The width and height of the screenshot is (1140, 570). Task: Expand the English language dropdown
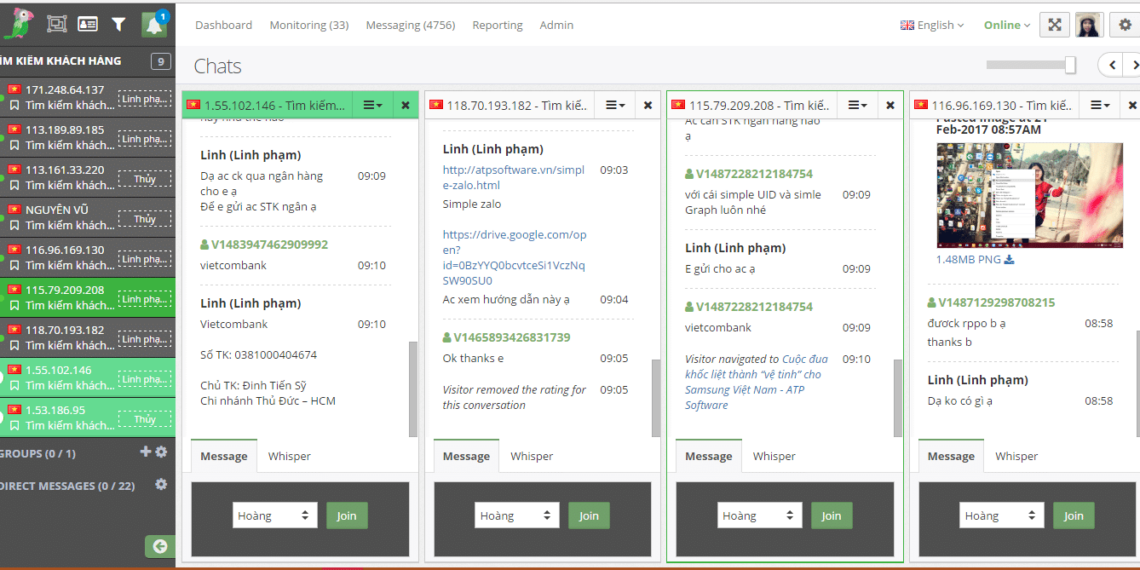click(932, 25)
